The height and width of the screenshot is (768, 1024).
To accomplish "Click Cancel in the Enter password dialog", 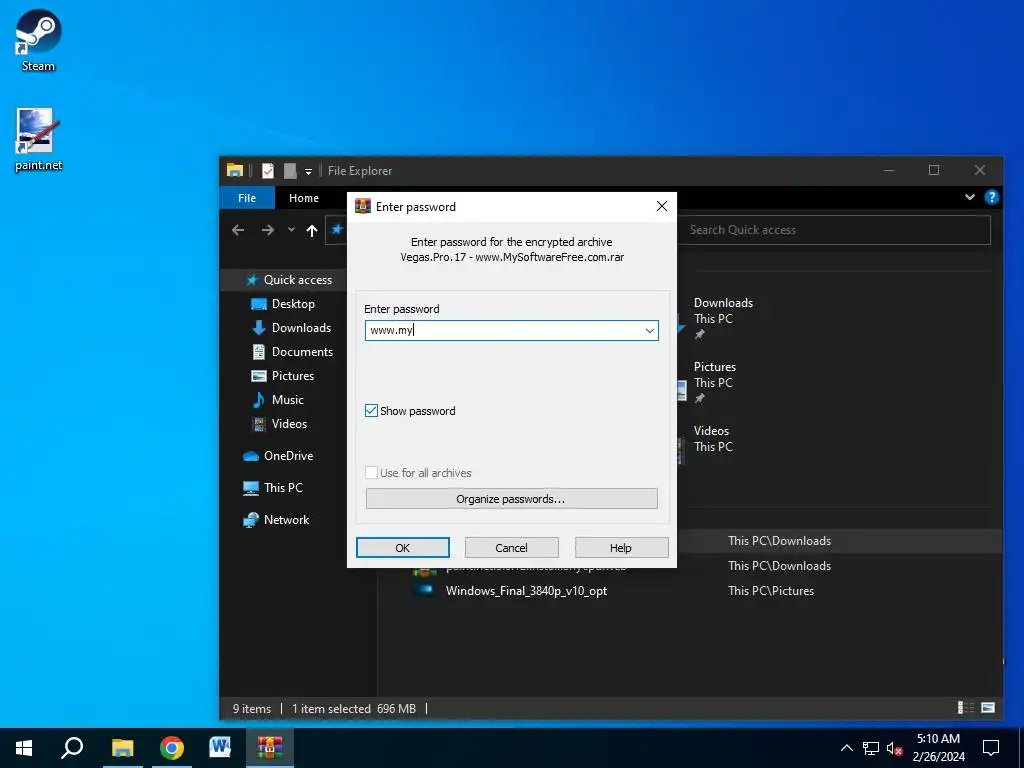I will pyautogui.click(x=511, y=548).
